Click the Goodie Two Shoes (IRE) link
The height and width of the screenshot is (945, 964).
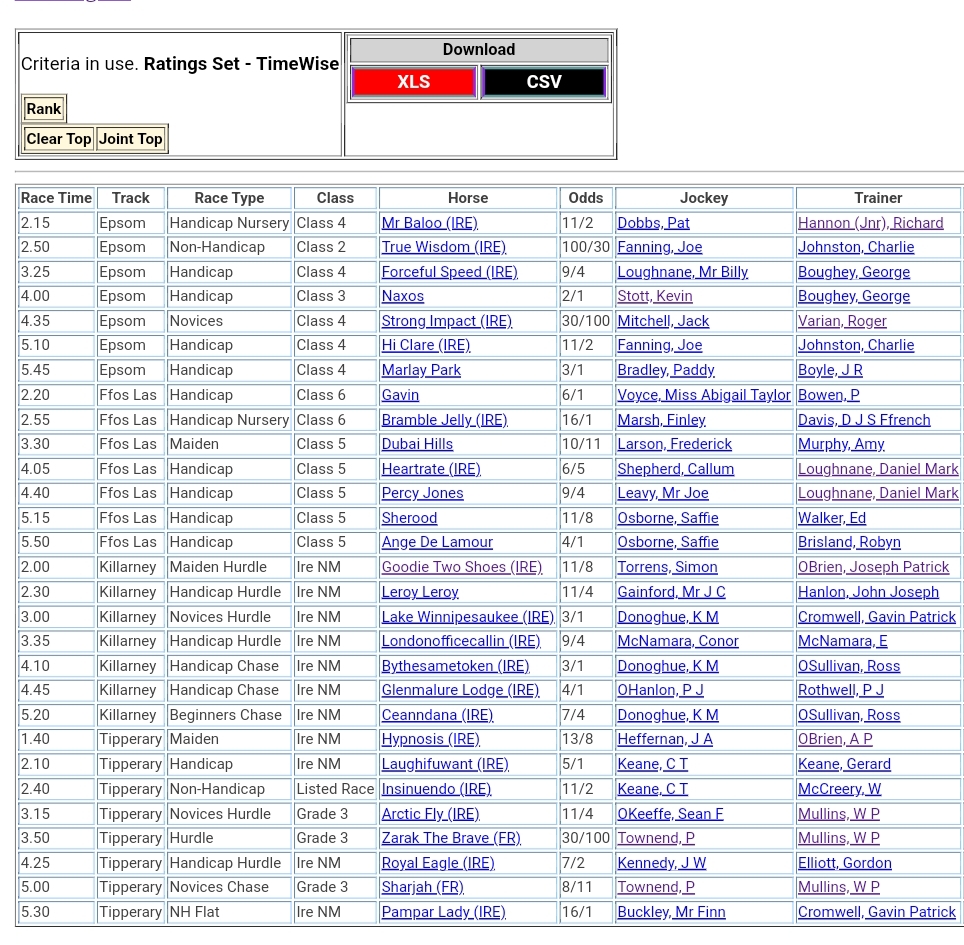[x=461, y=567]
